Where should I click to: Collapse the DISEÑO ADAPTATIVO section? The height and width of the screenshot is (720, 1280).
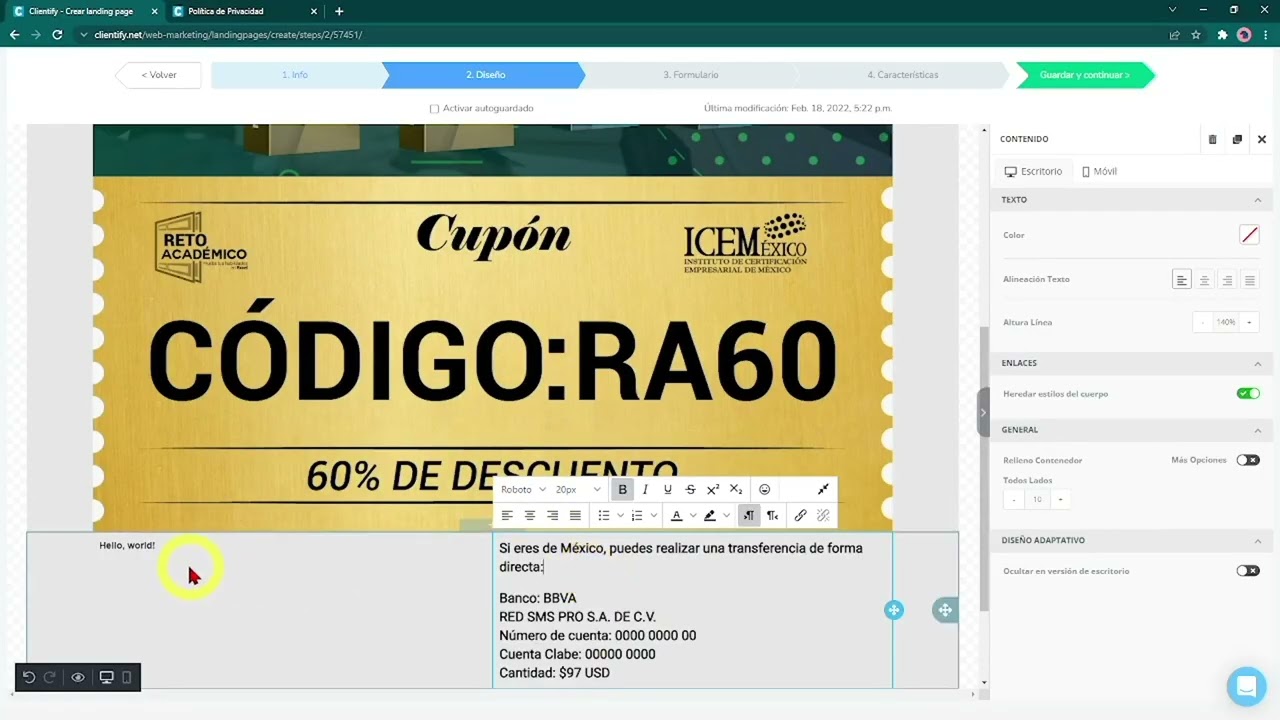(x=1258, y=541)
